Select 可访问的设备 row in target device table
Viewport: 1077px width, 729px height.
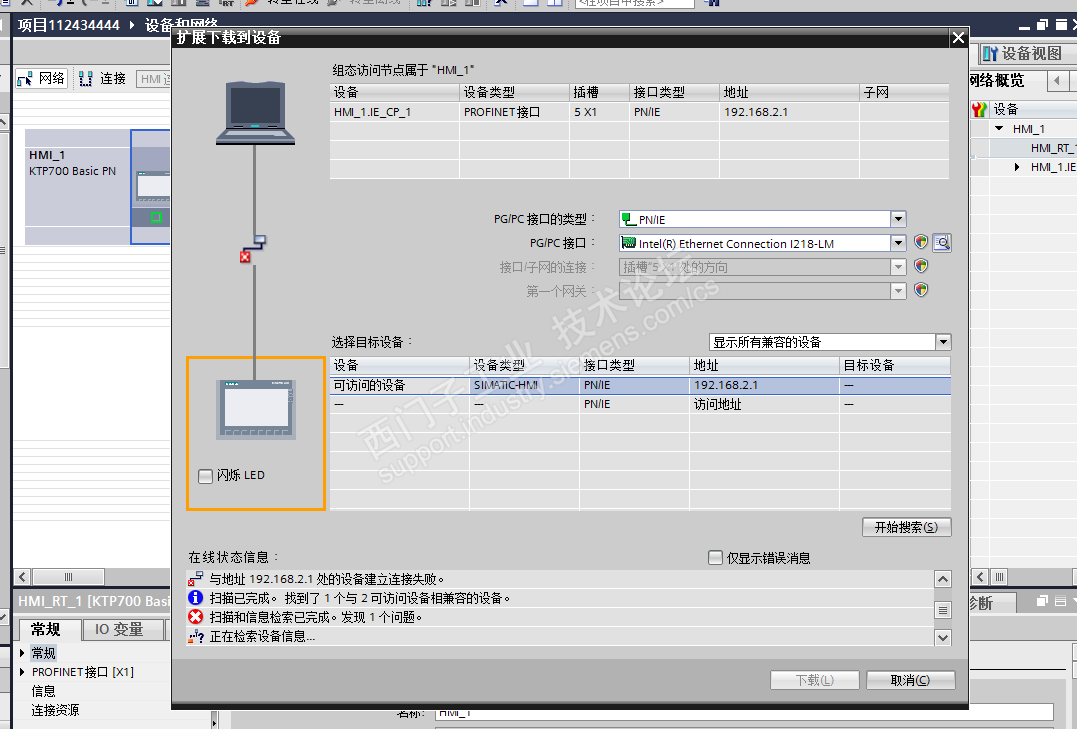(x=640, y=385)
